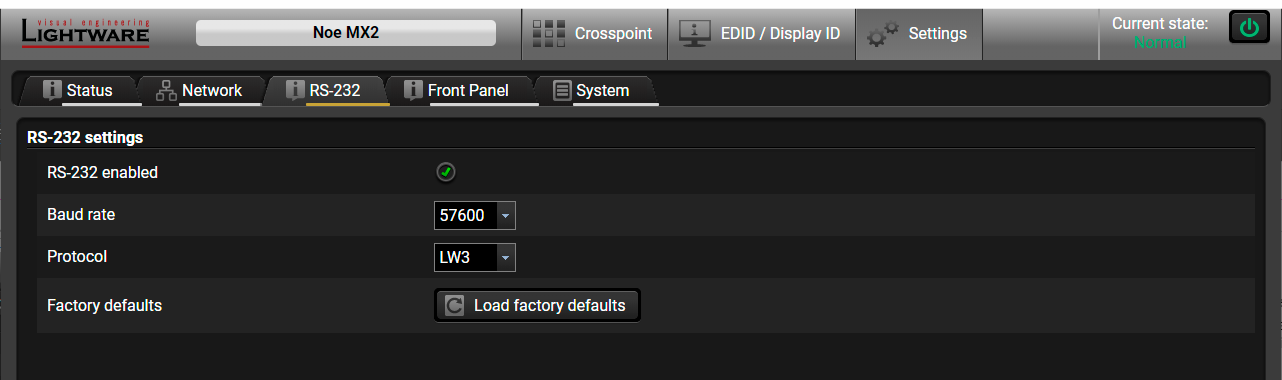The width and height of the screenshot is (1282, 380).
Task: Click the Noe MX2 device name field
Action: point(346,32)
